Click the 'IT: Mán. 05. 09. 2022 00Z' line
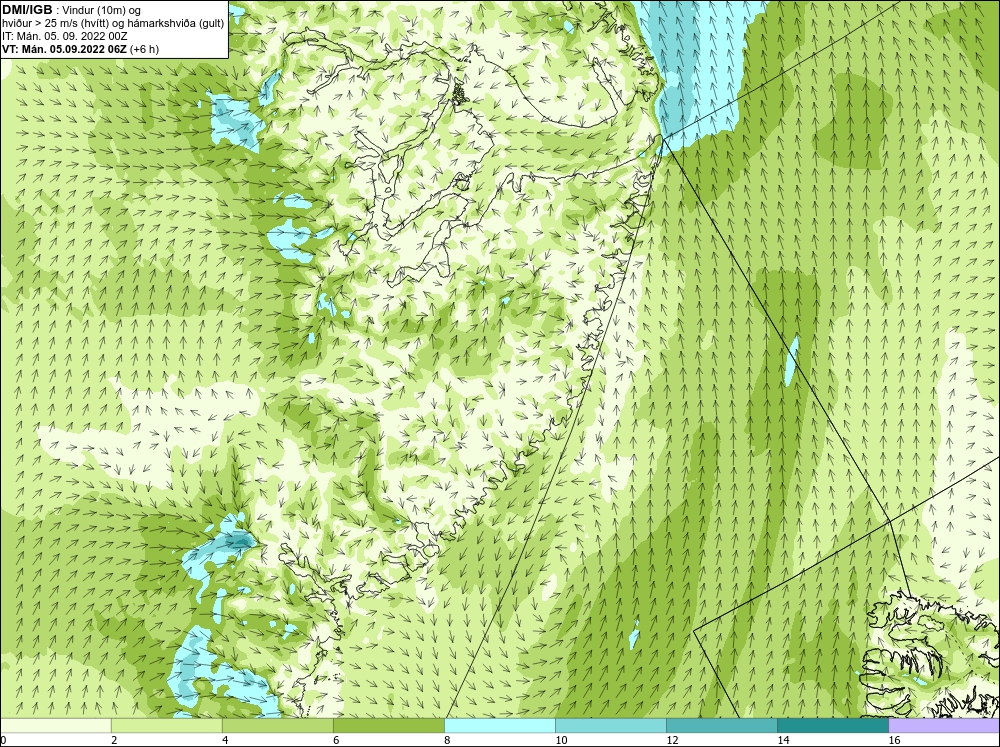The height and width of the screenshot is (747, 1000). coord(64,36)
